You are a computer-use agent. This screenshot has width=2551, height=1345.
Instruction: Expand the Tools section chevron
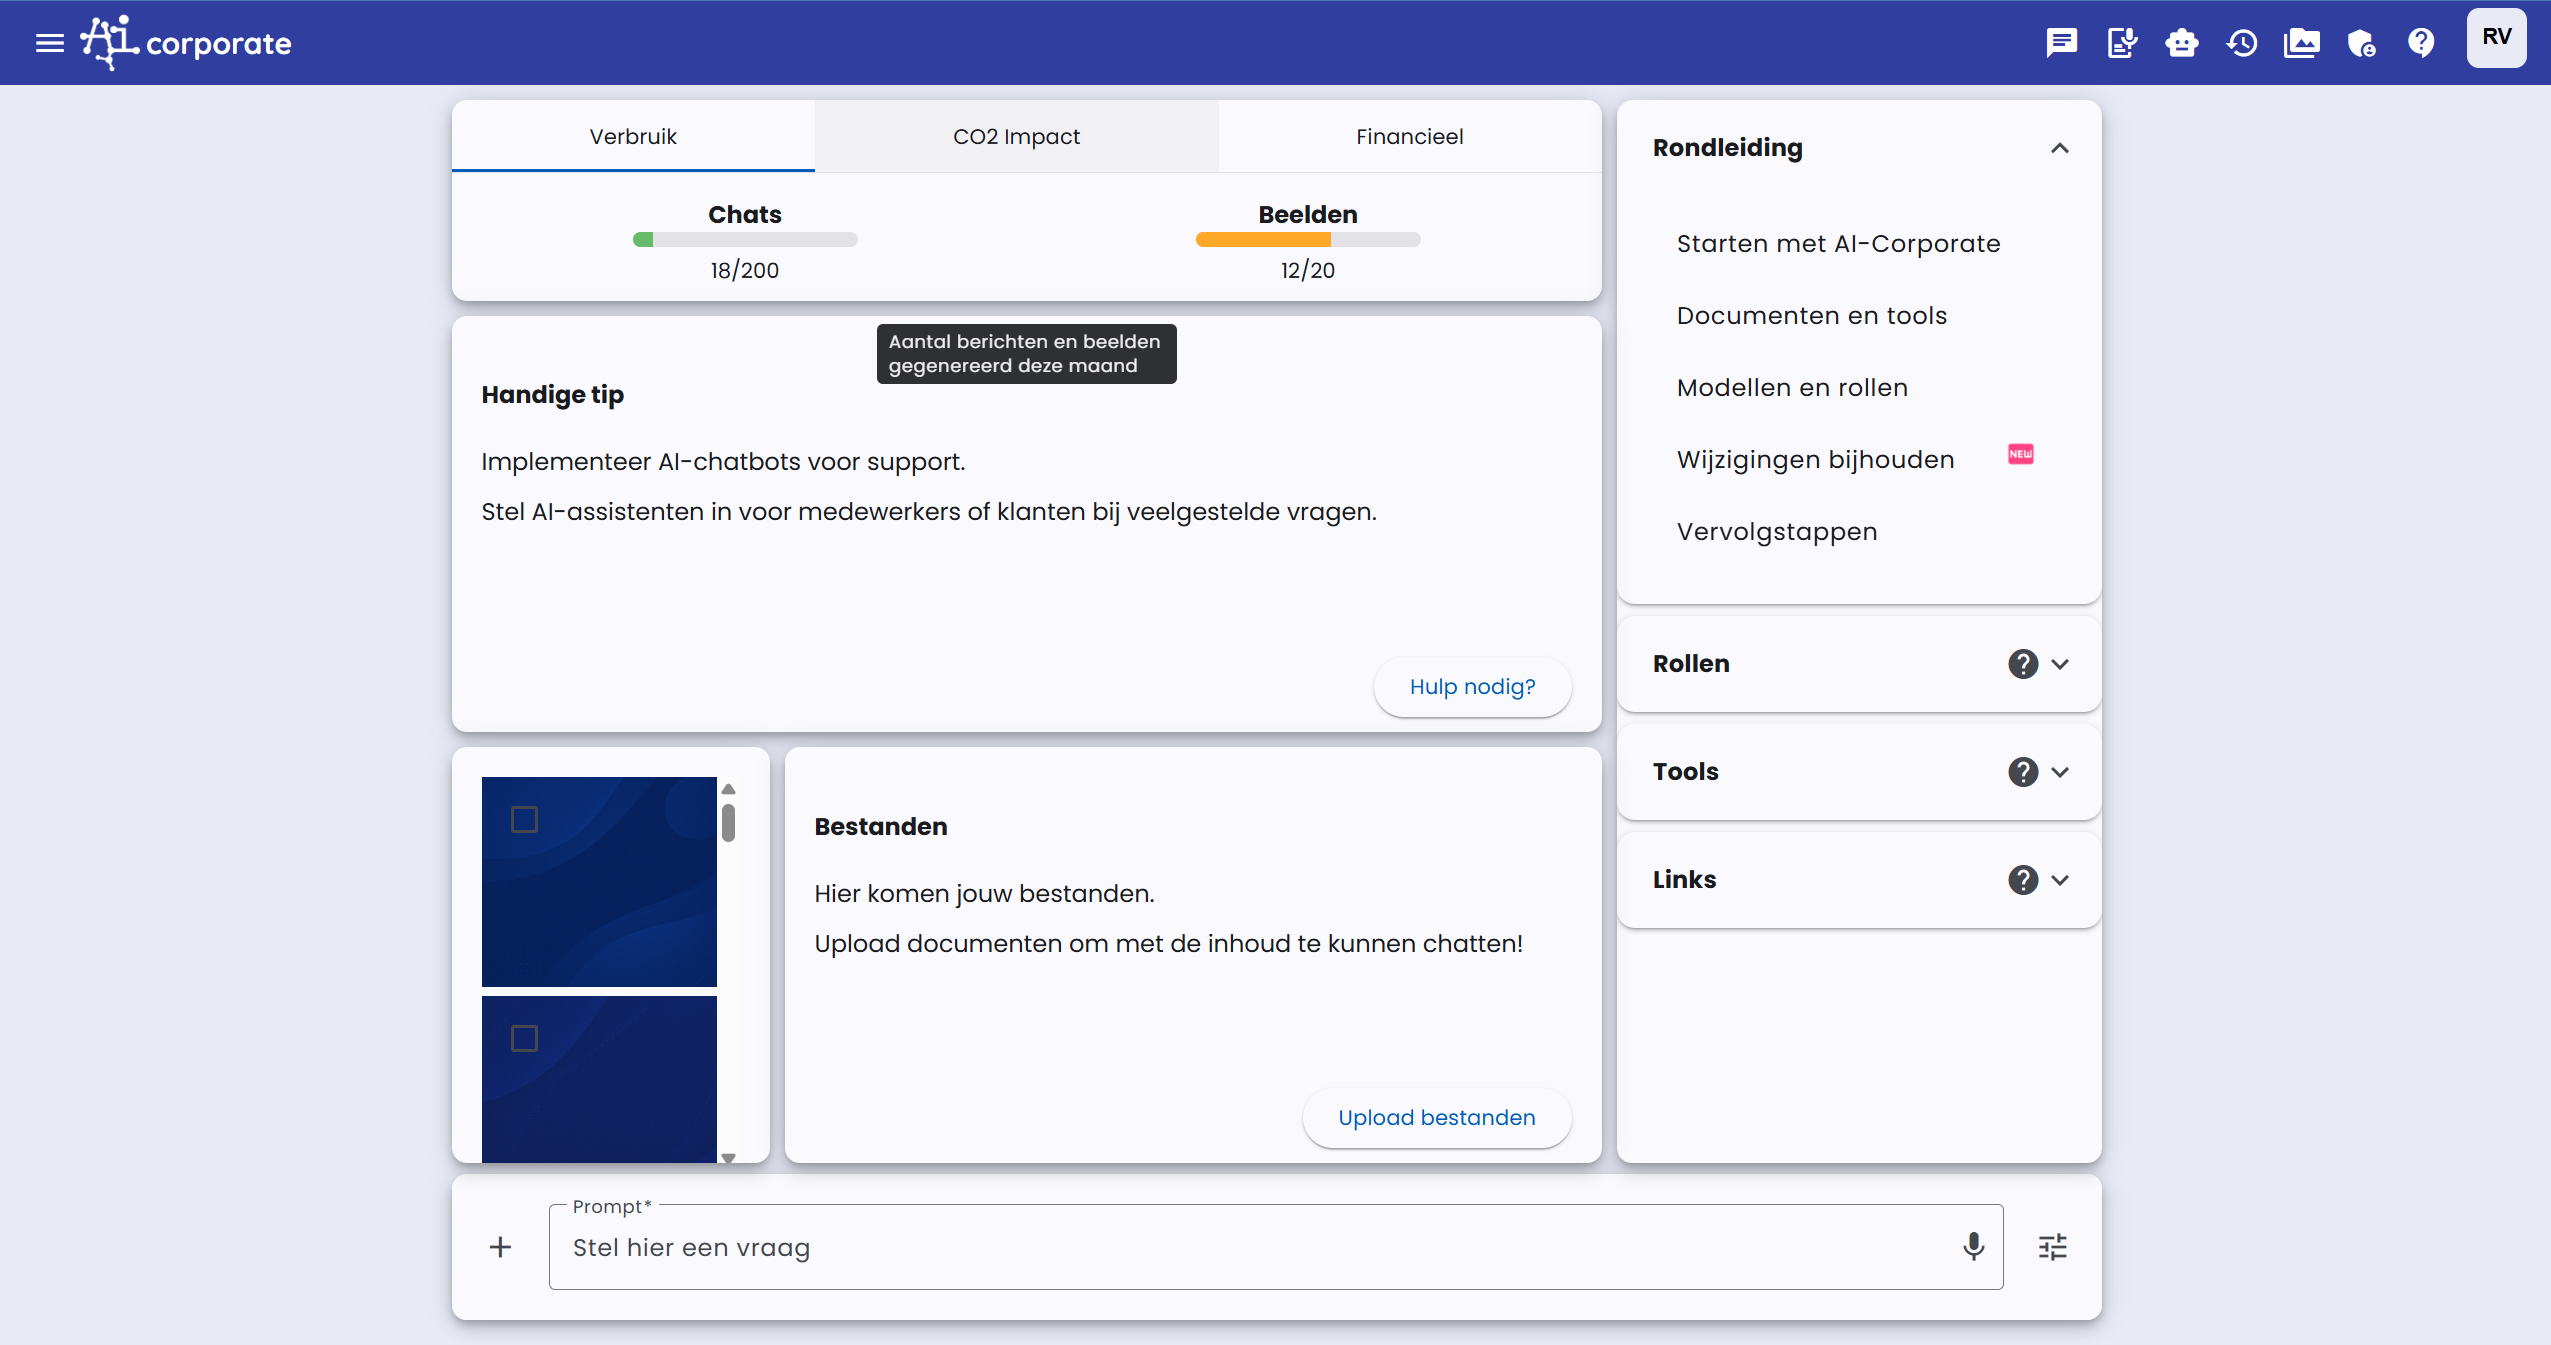tap(2059, 772)
